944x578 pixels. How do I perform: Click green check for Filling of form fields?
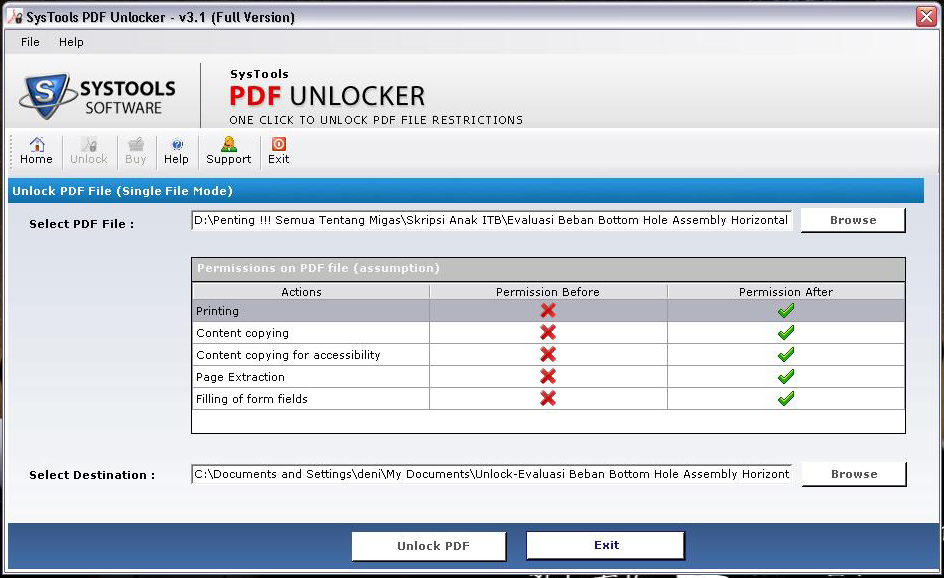pos(786,399)
